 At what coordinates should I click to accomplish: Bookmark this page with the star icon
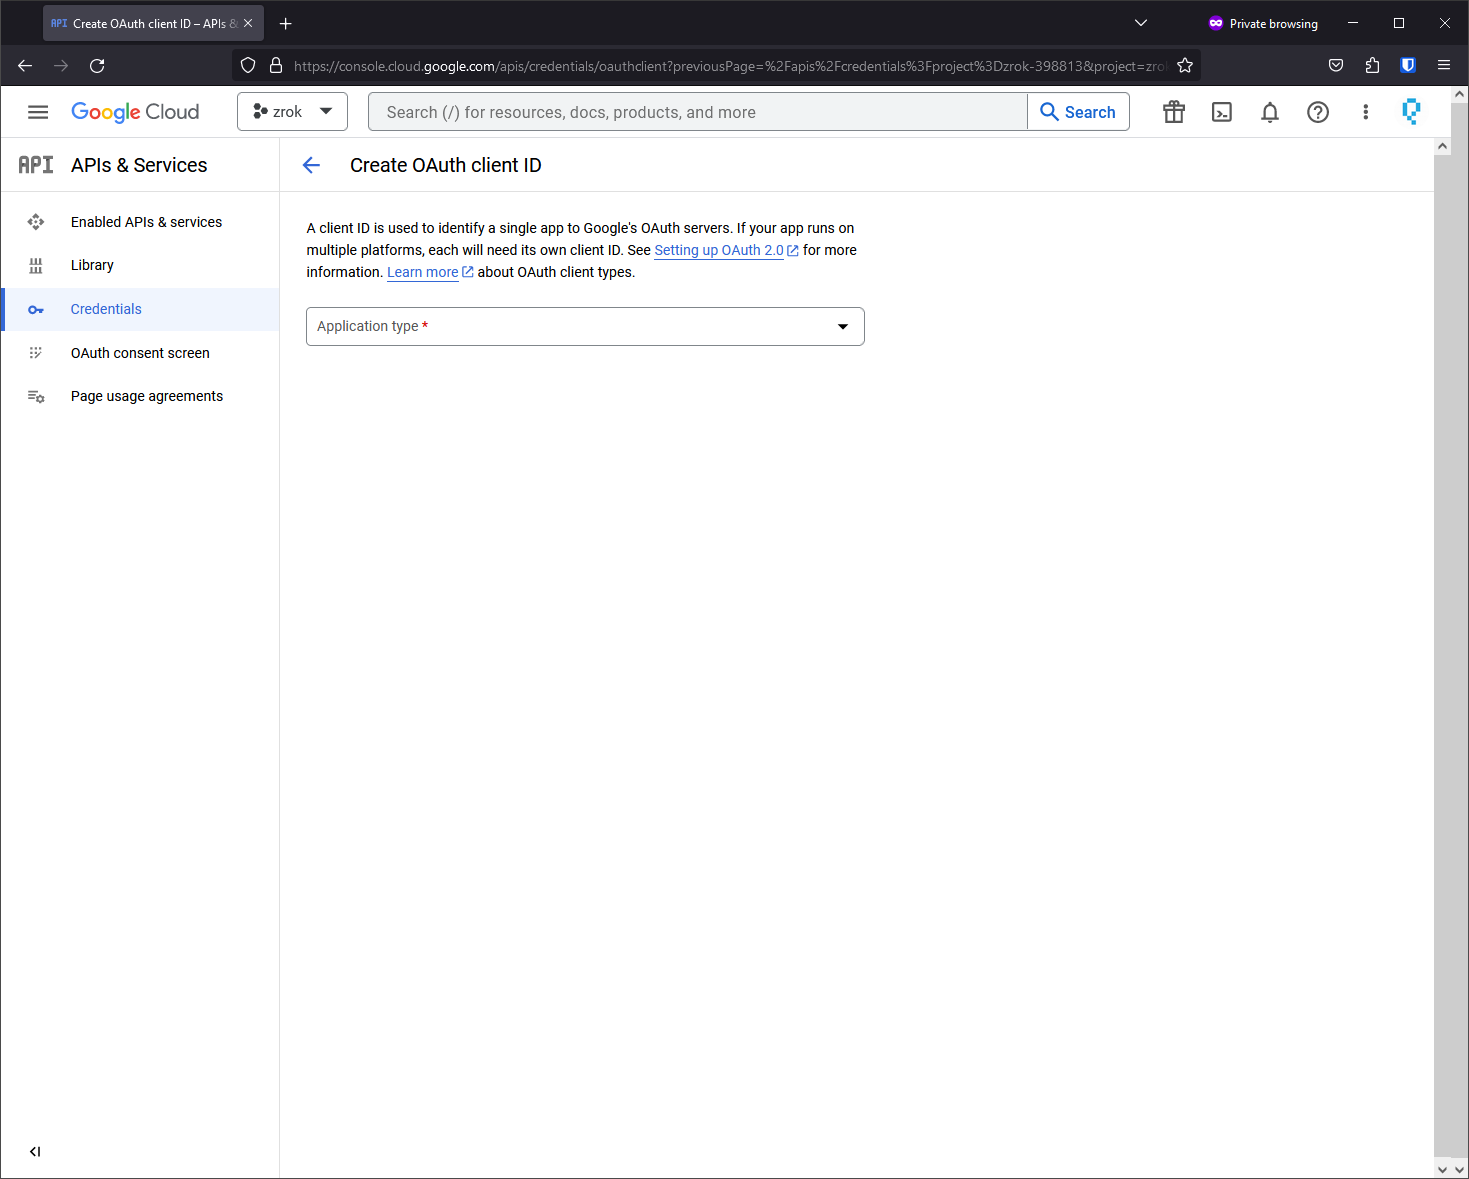coord(1185,66)
